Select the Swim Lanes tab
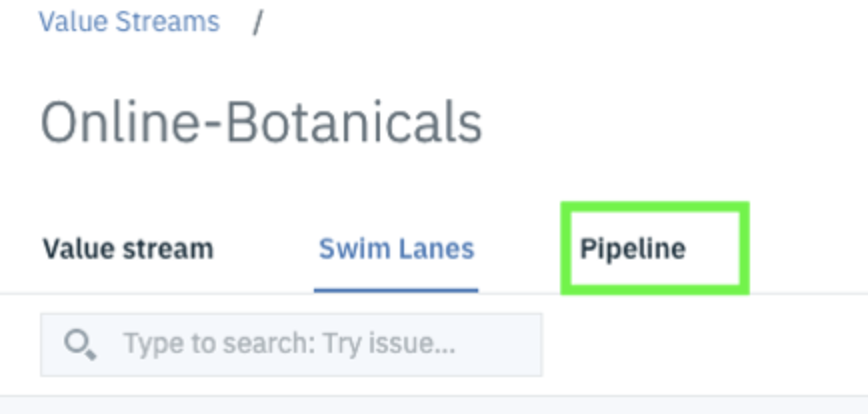Screen dimensions: 868x414 point(396,248)
